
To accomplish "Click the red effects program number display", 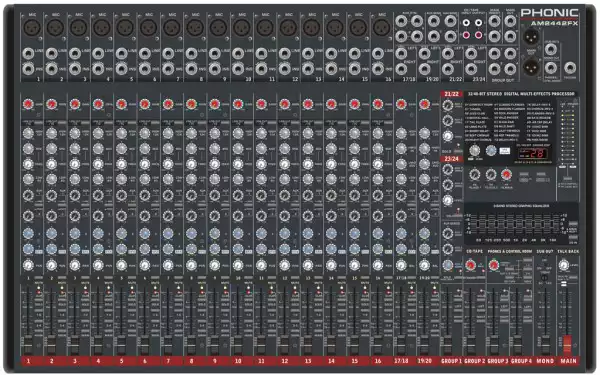I will [533, 154].
